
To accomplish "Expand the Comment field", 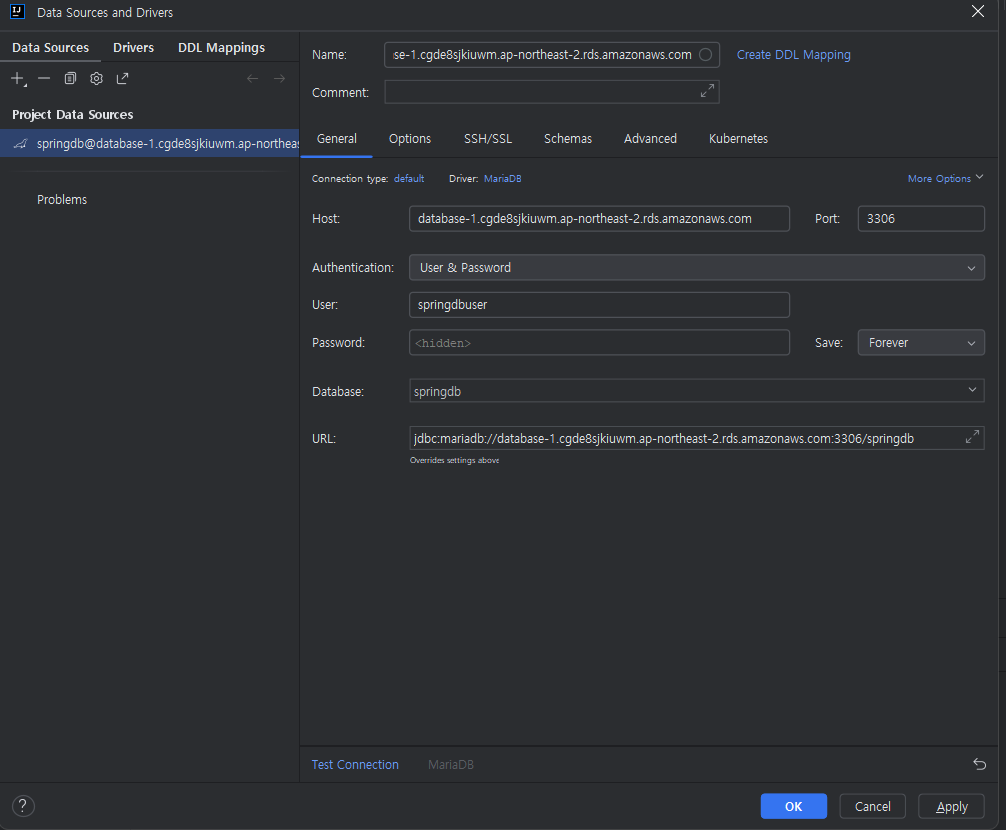I will [707, 91].
